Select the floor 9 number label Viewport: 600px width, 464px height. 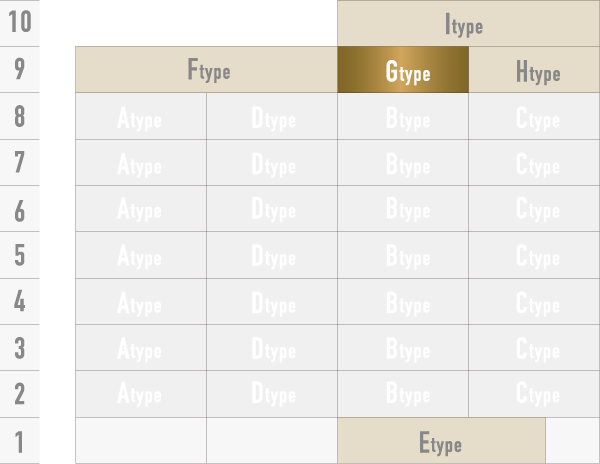20,70
